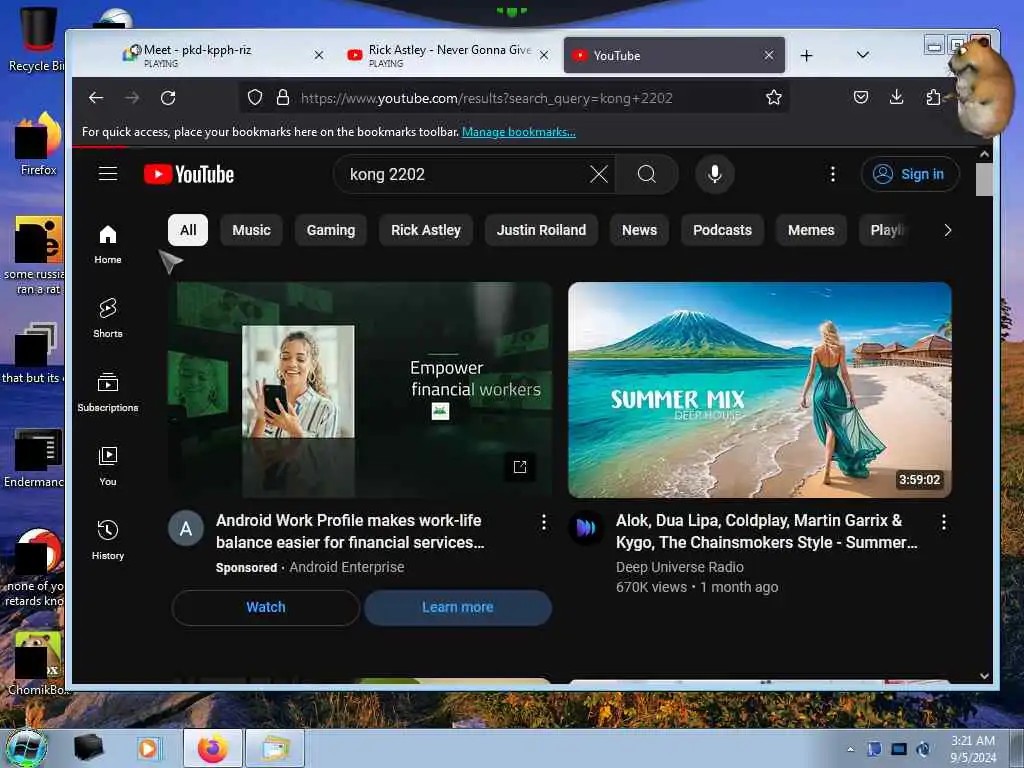Select the YouTube tab
The width and height of the screenshot is (1024, 768).
click(x=673, y=56)
